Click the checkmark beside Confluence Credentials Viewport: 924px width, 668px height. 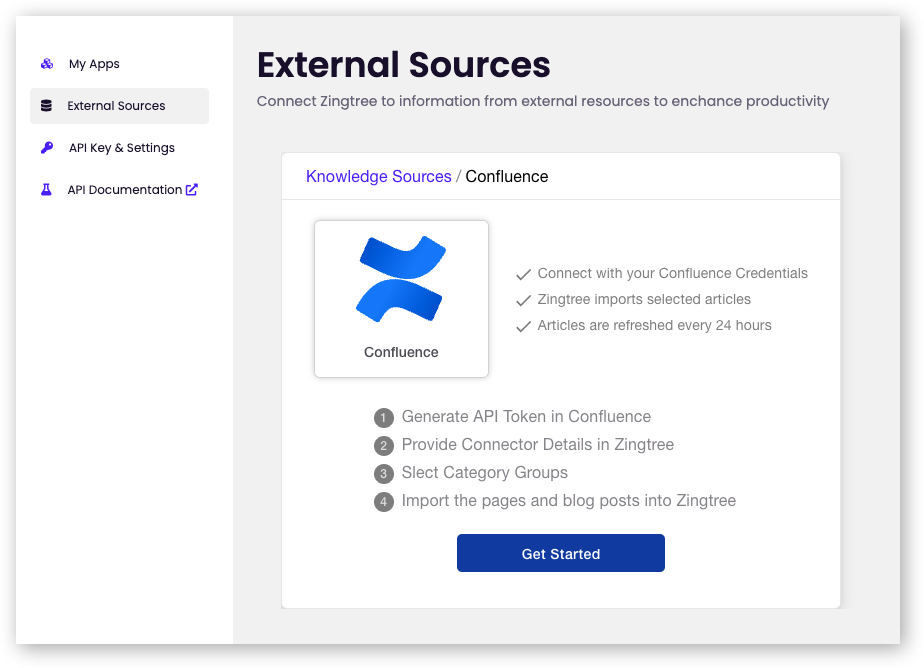(523, 274)
